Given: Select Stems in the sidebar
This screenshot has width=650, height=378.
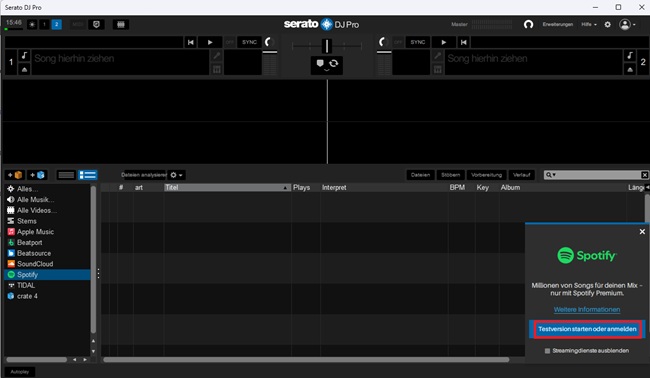Looking at the screenshot, I should click(x=47, y=221).
